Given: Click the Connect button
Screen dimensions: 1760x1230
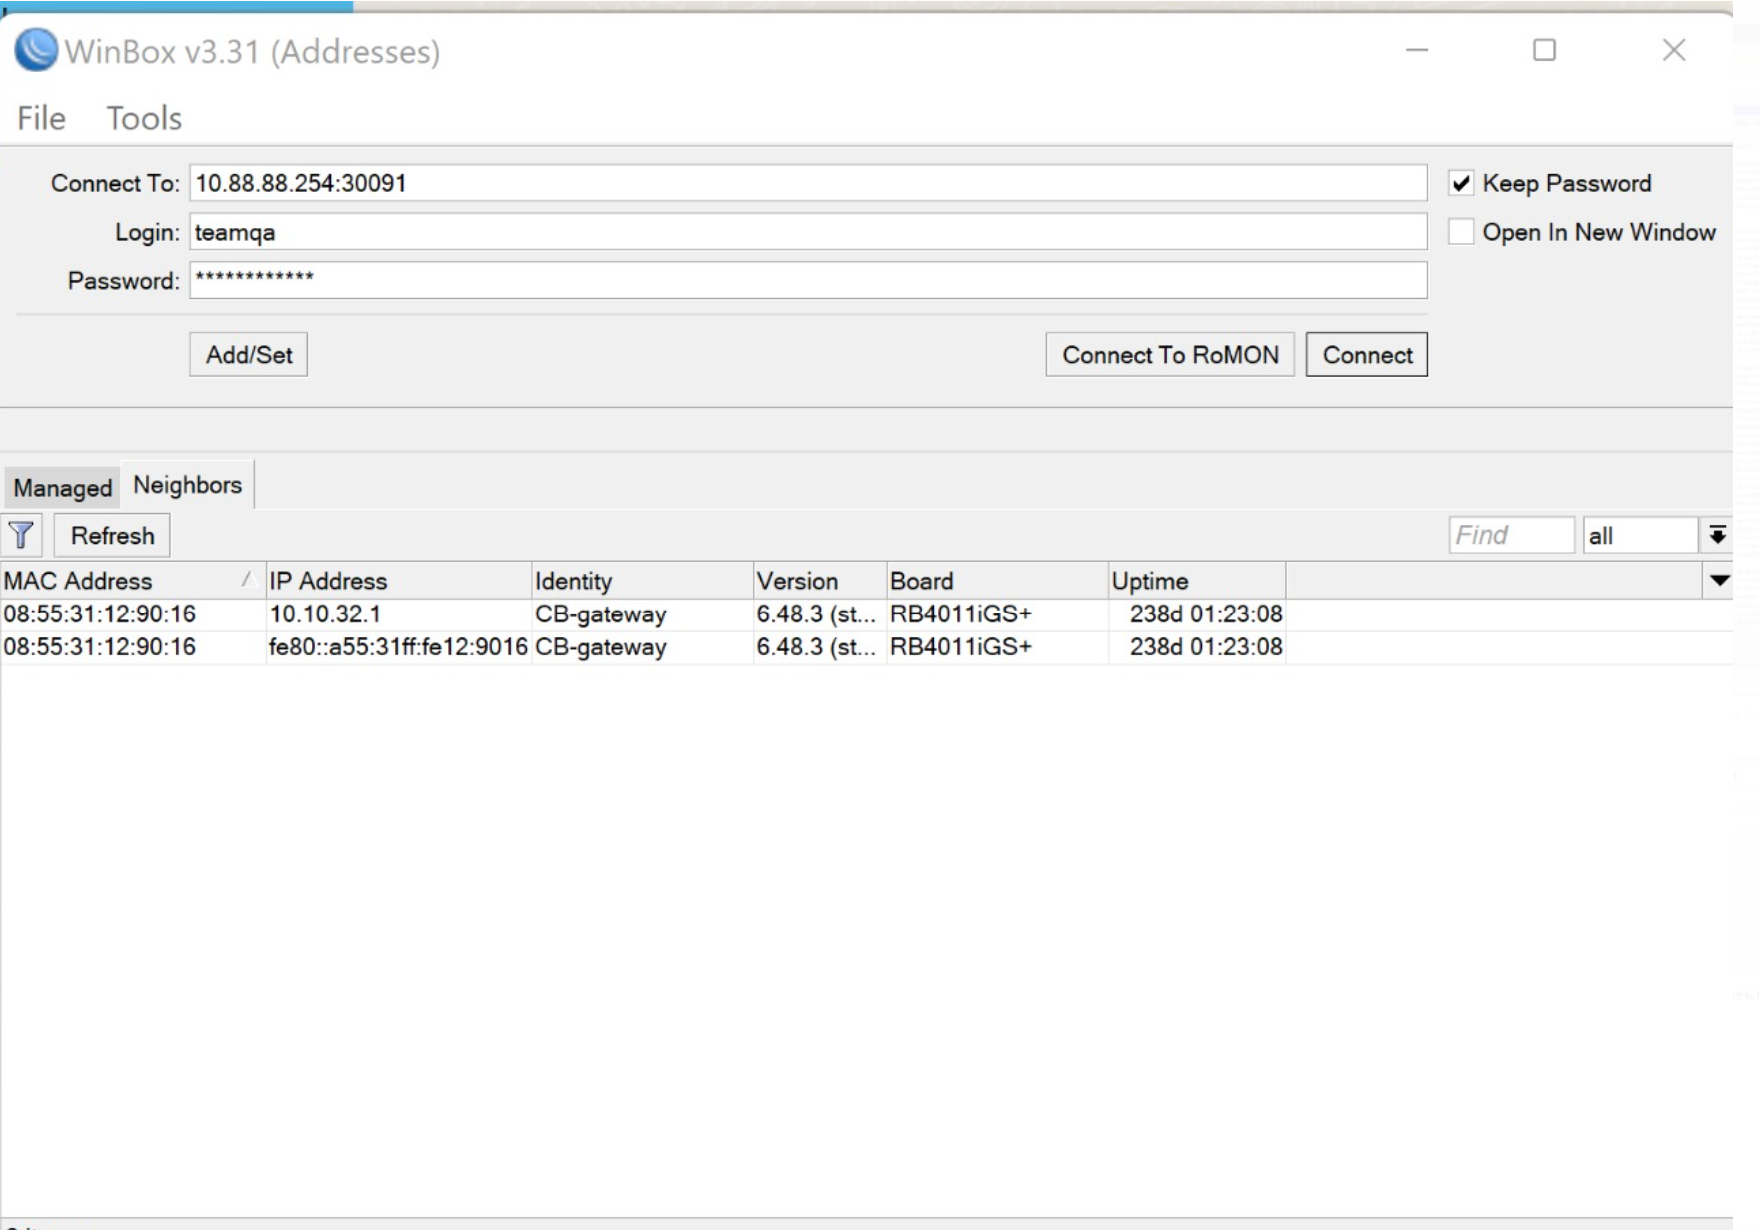Looking at the screenshot, I should pos(1367,355).
